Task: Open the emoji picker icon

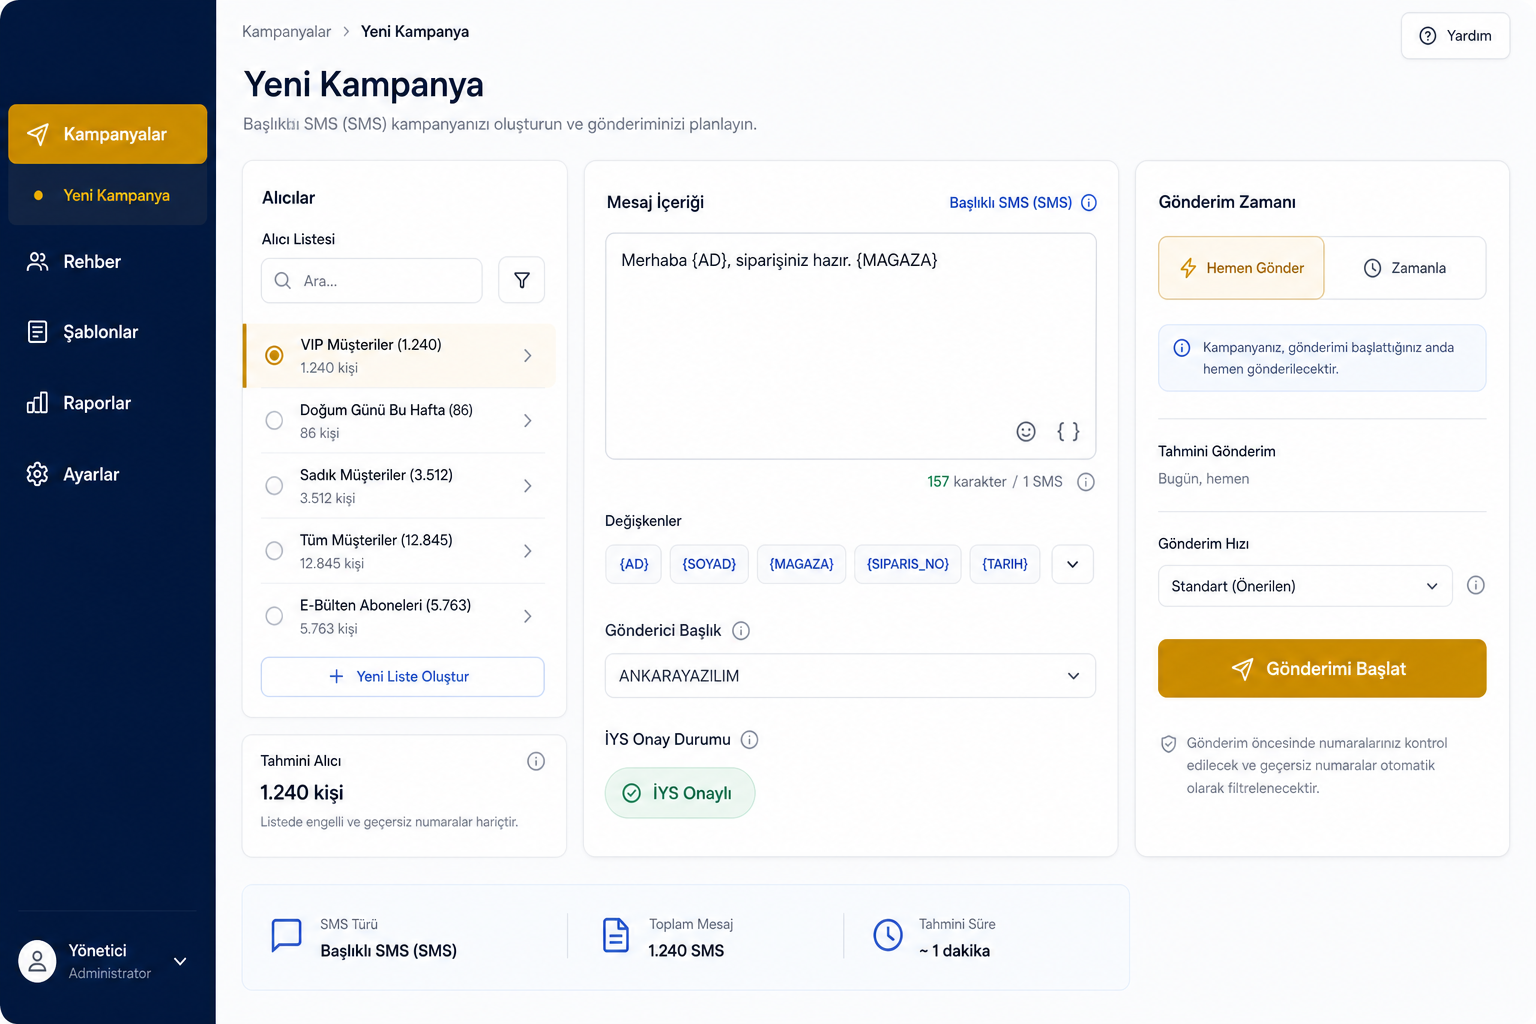Action: [1026, 431]
